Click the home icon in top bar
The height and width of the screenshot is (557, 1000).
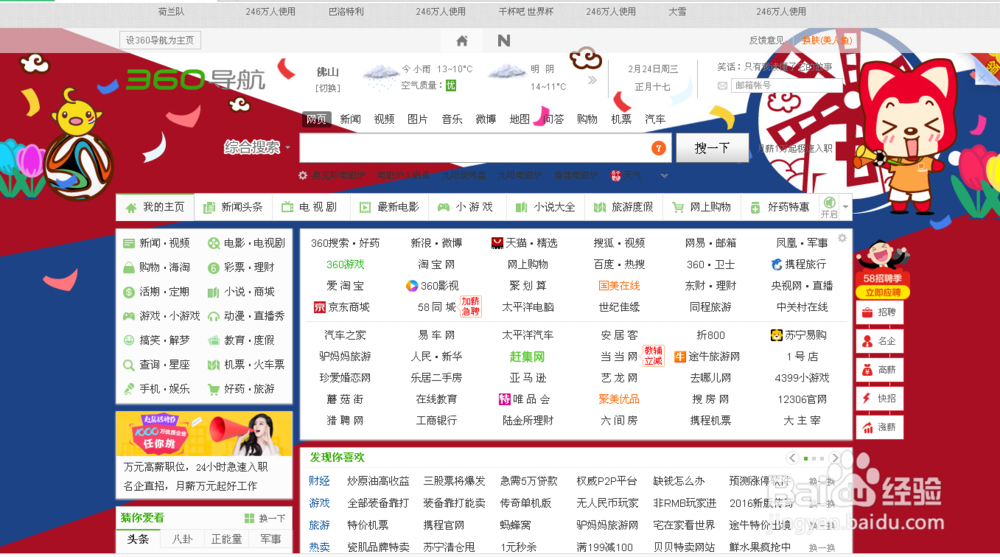(462, 41)
